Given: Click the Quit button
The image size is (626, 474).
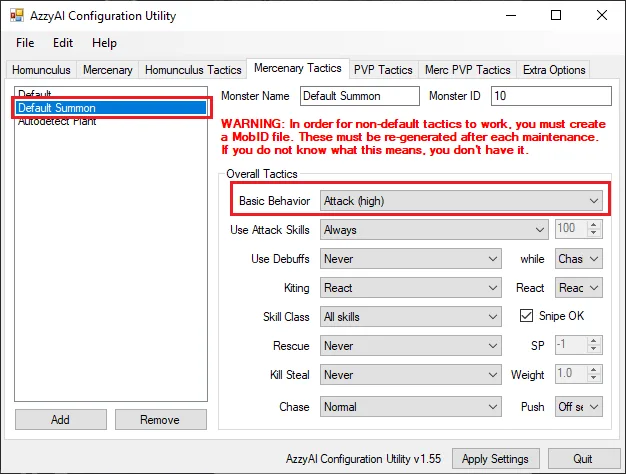Looking at the screenshot, I should pos(583,459).
